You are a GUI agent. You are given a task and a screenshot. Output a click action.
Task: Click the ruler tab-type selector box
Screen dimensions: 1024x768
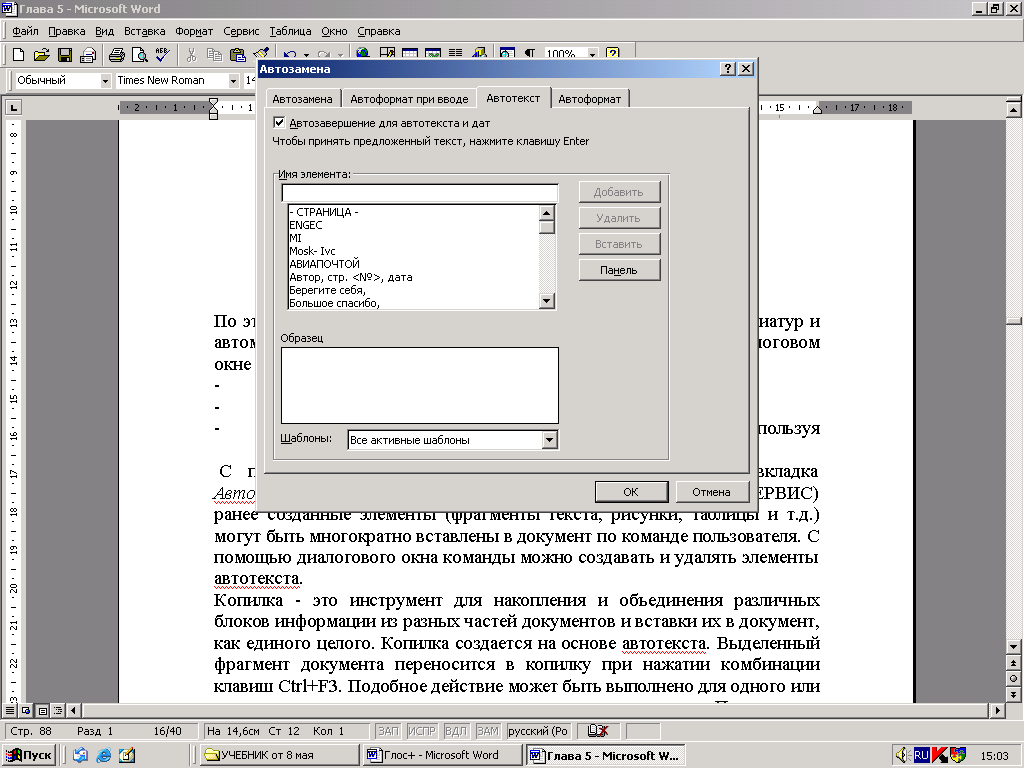coord(14,107)
